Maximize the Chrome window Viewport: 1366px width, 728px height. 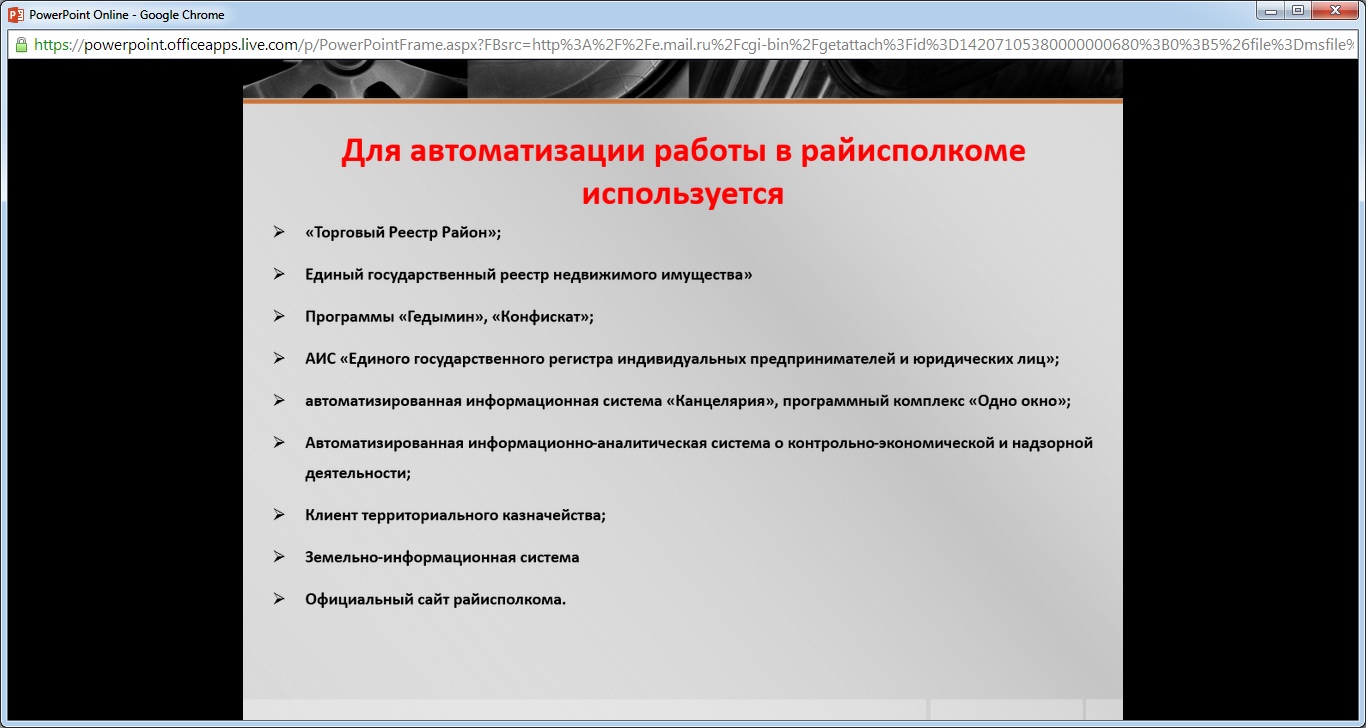coord(1299,11)
